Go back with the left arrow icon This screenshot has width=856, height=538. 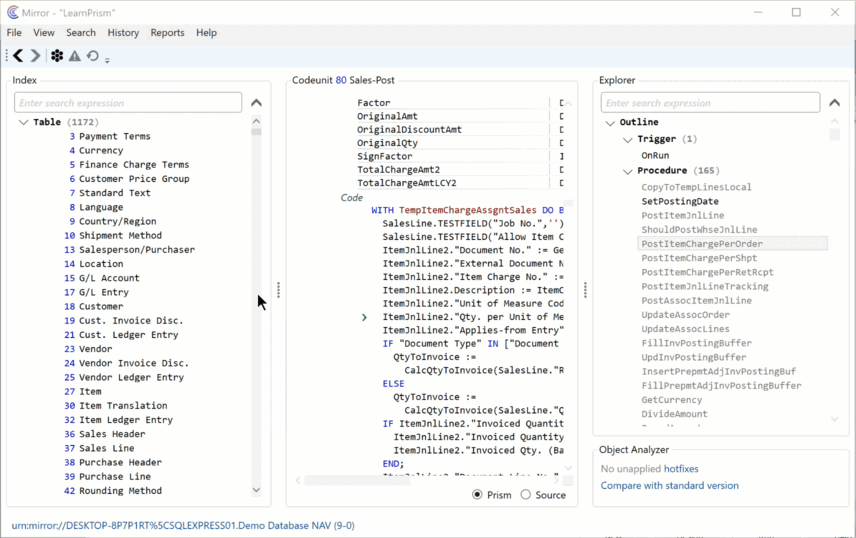coord(18,56)
